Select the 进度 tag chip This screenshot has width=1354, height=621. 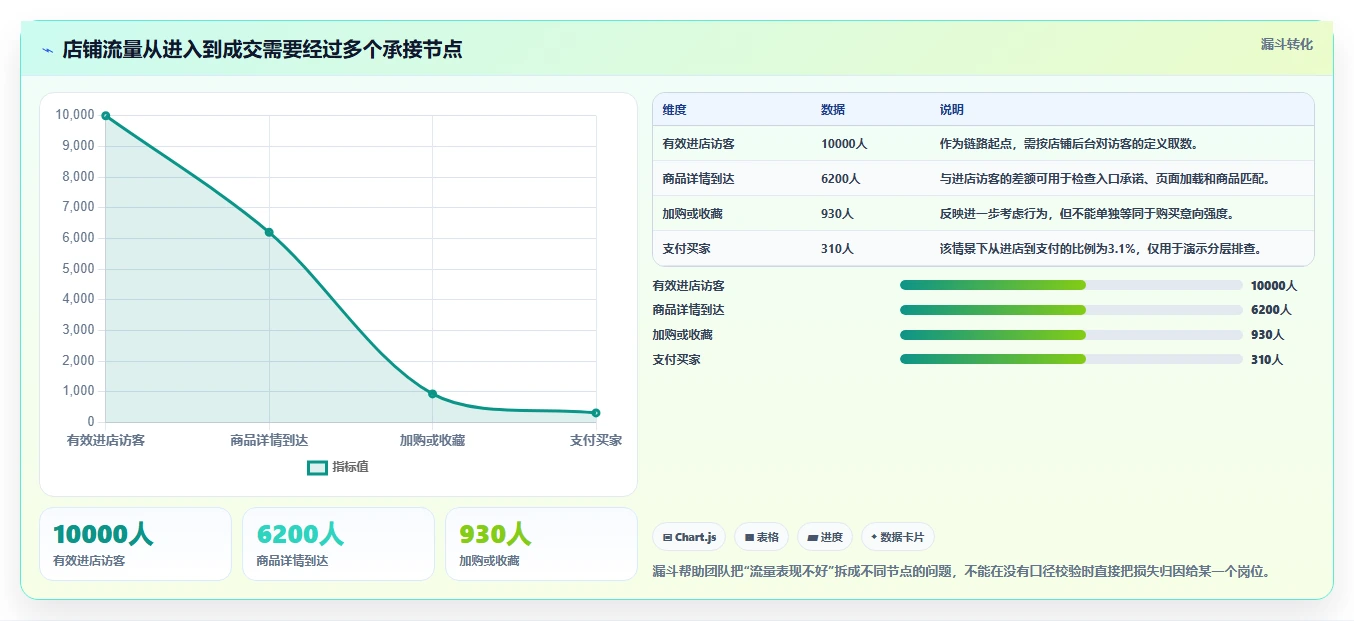(825, 537)
